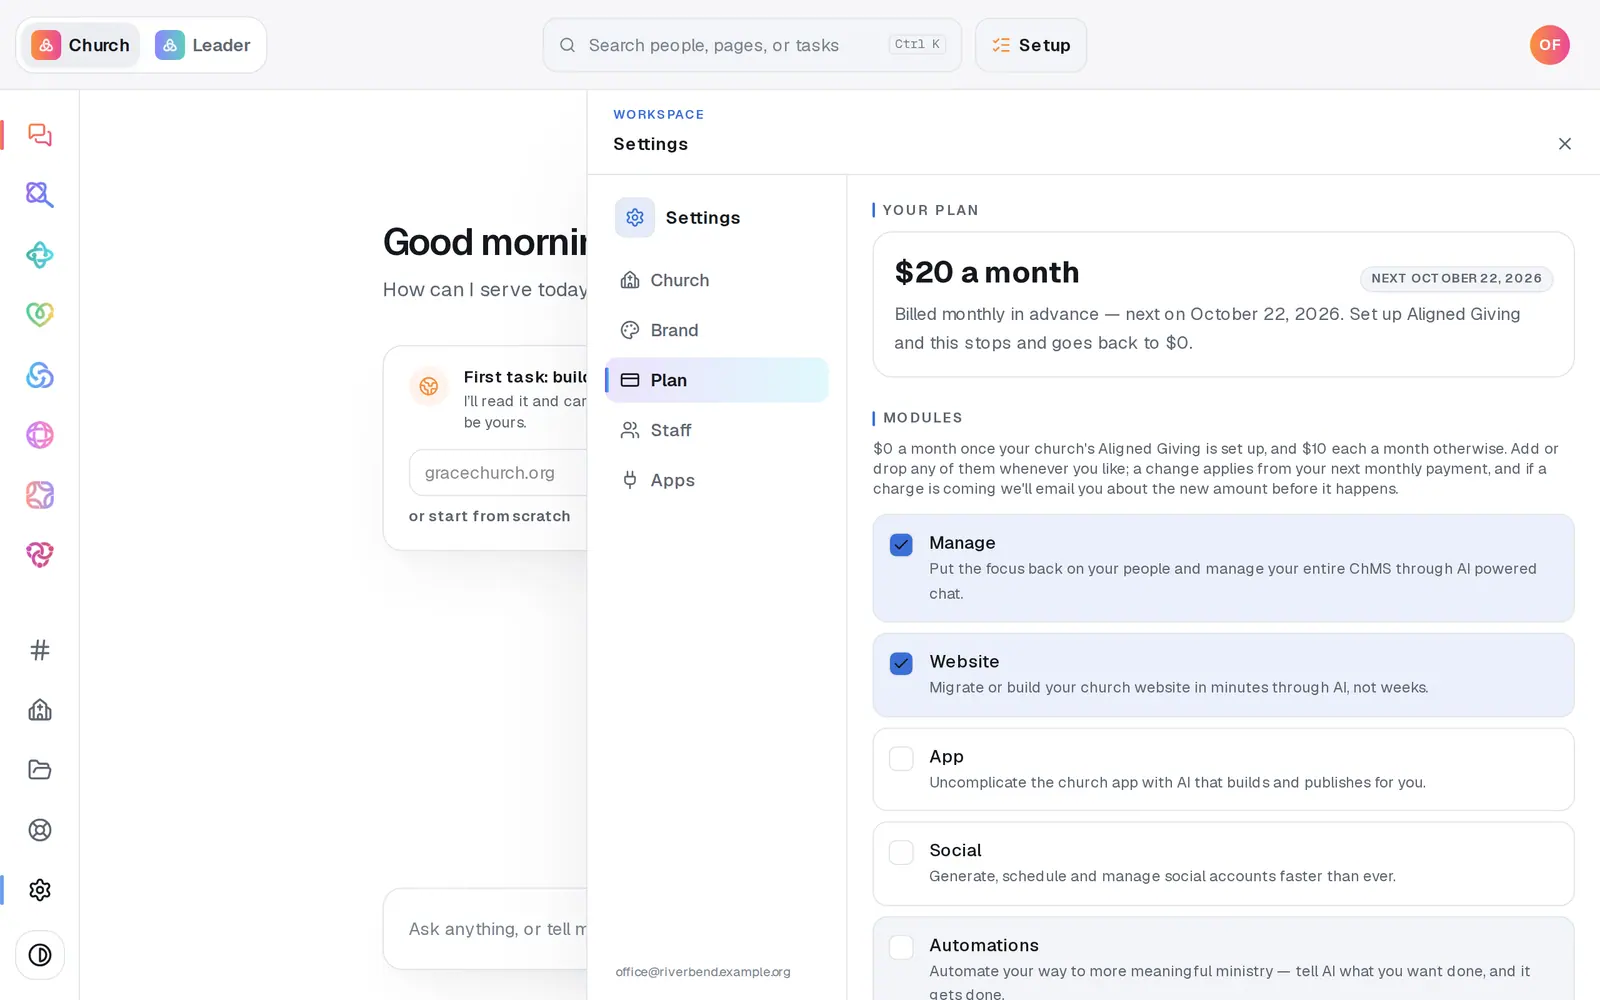Click the green heart sidebar icon

click(x=40, y=315)
